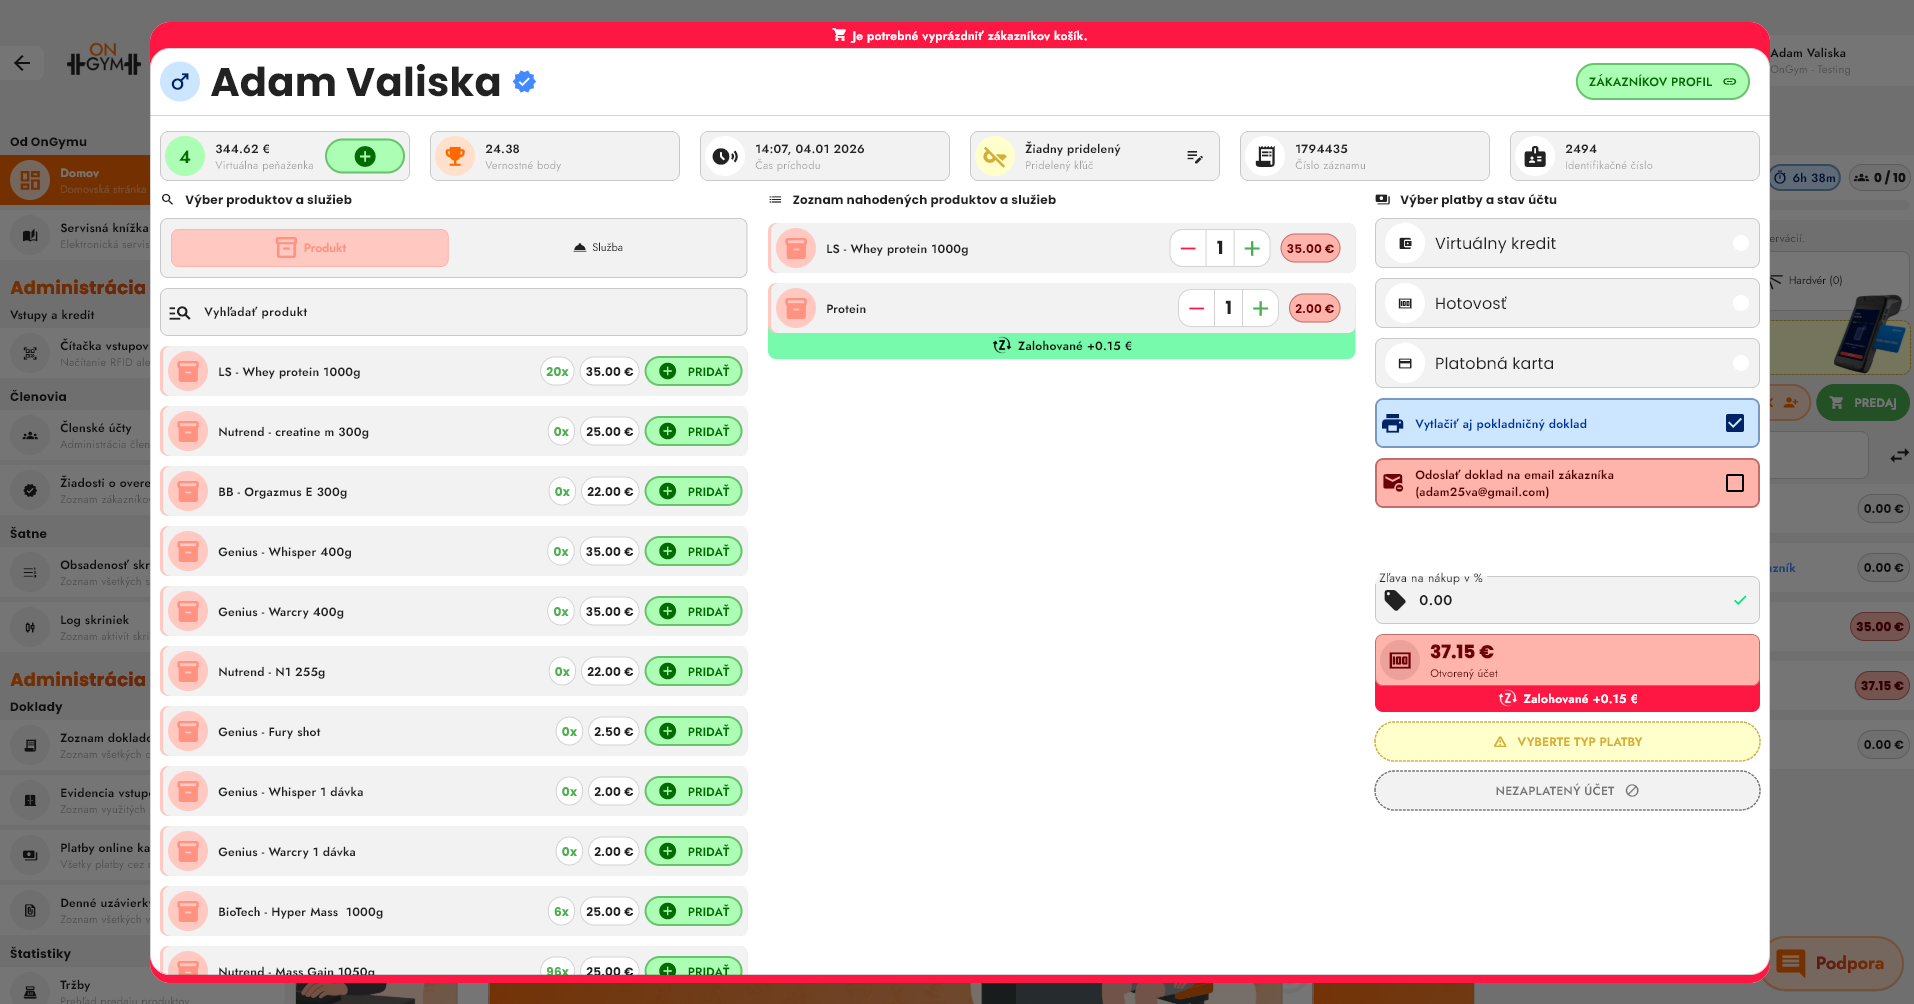Add BioTech Hyper Mass 1000g to cart

coord(694,911)
